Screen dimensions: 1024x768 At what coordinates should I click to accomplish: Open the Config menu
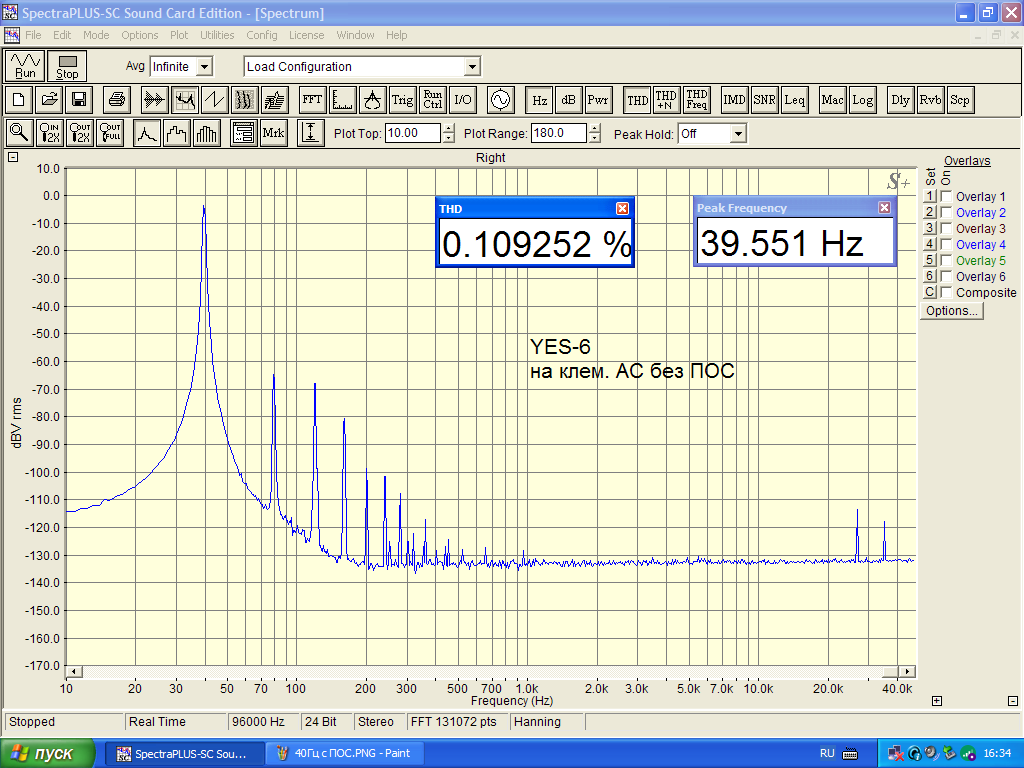click(262, 35)
